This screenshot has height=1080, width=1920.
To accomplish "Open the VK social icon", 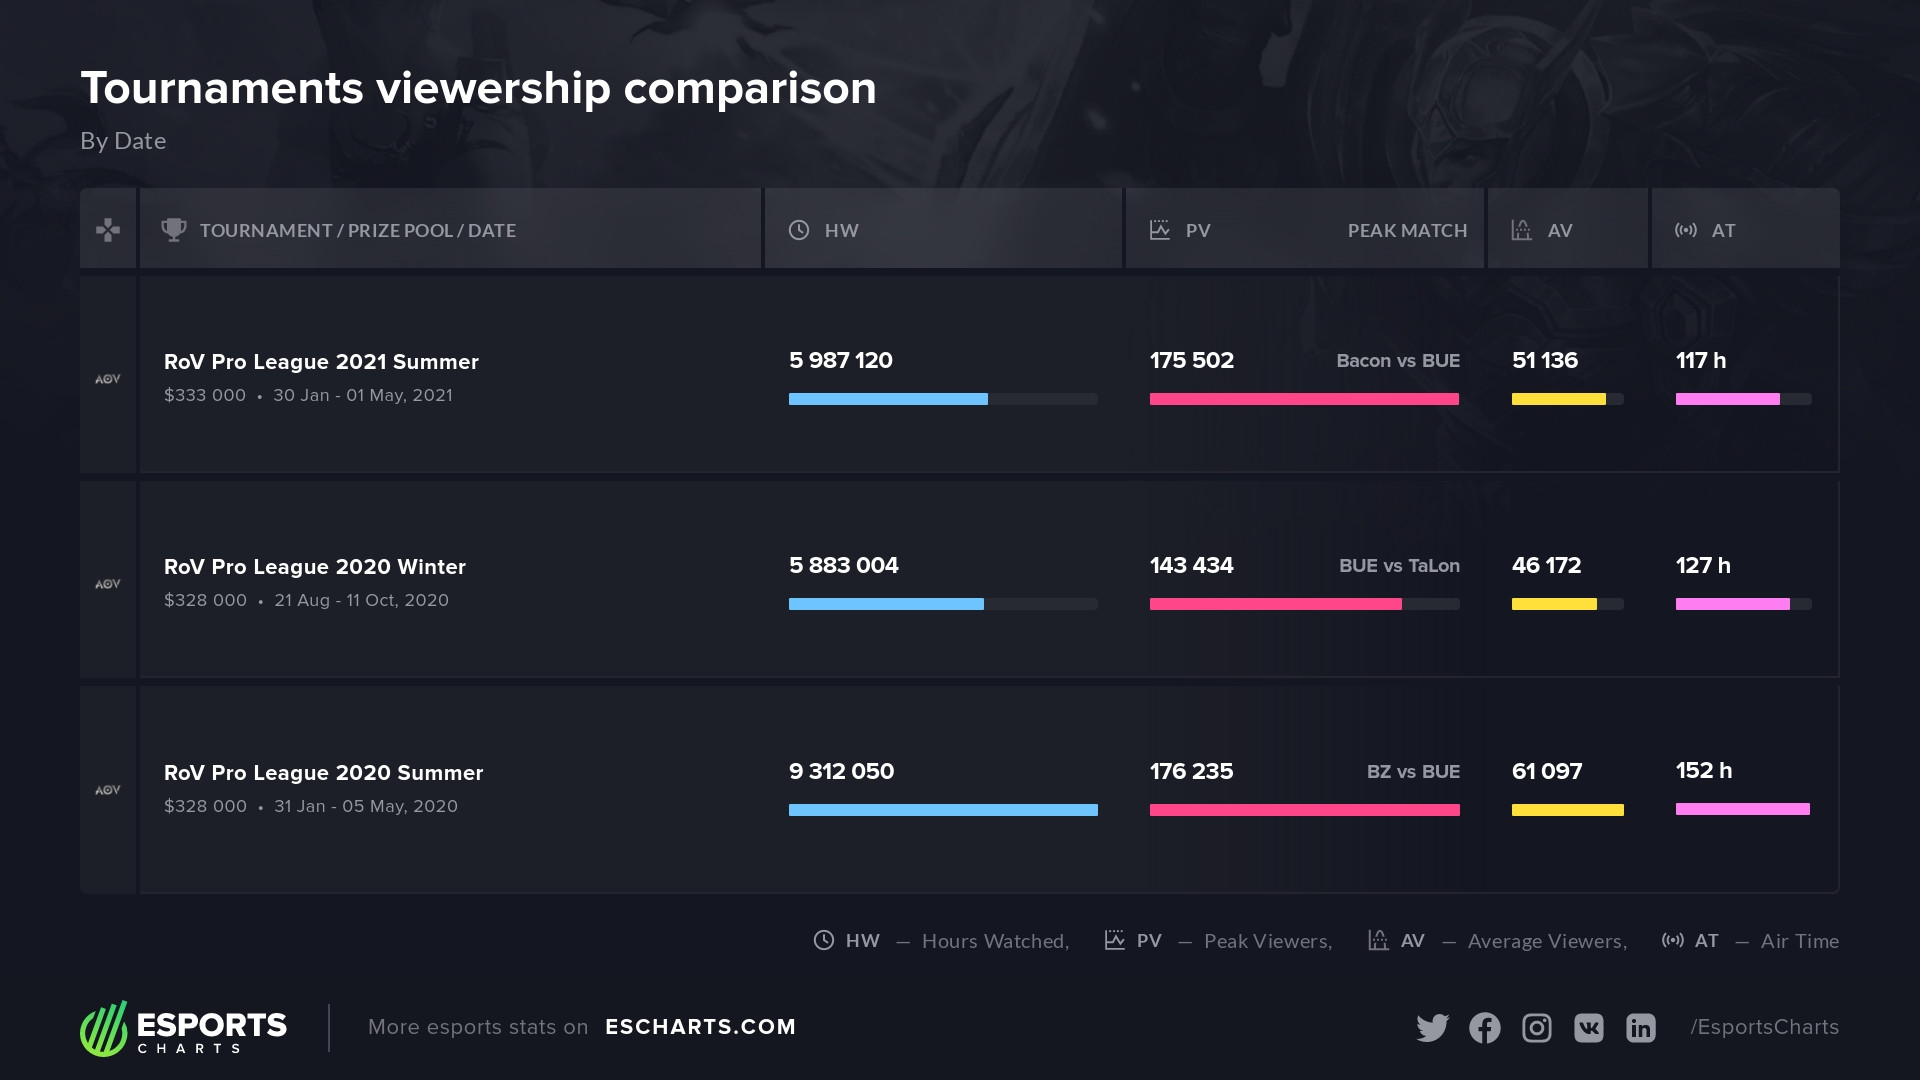I will (1589, 1028).
